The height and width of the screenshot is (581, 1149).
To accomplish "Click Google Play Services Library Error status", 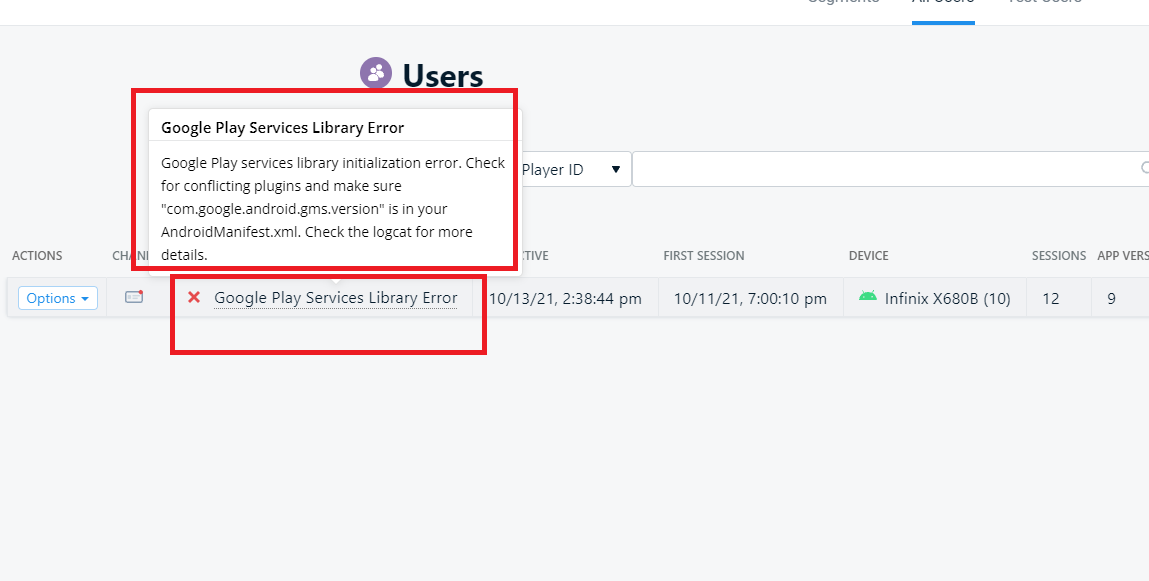I will click(336, 298).
